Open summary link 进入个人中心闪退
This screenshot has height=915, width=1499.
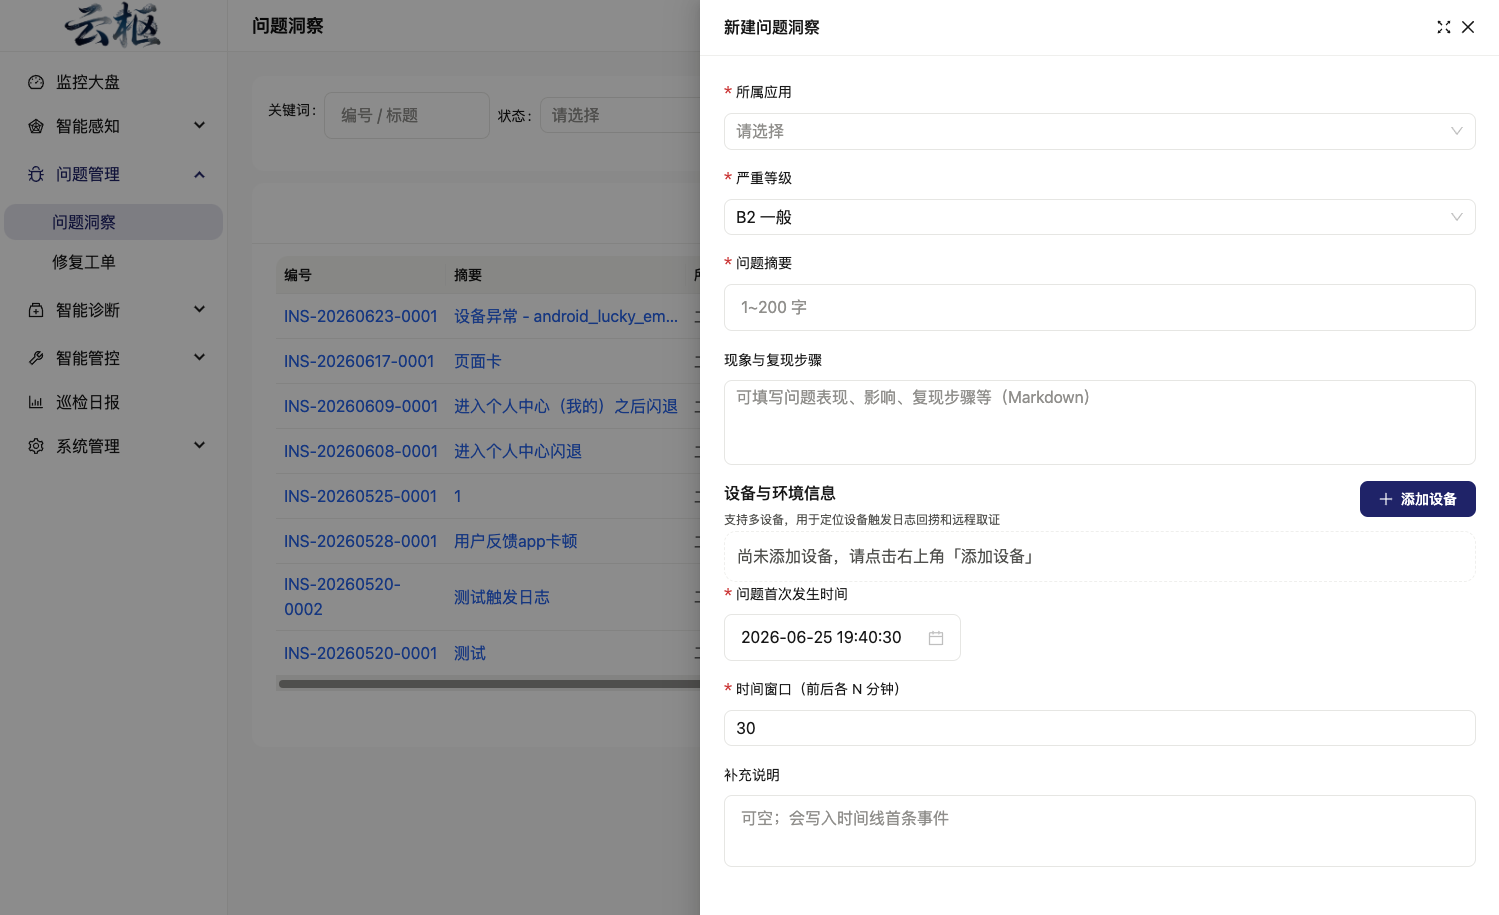point(518,451)
